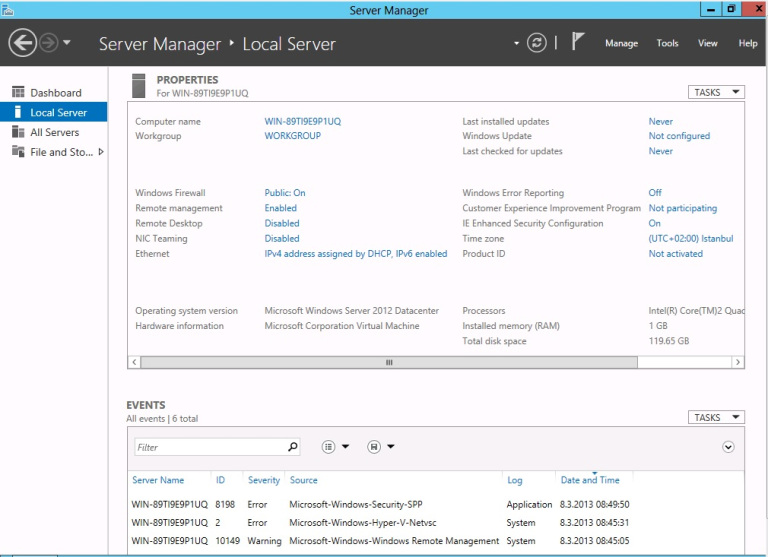The height and width of the screenshot is (557, 768).
Task: Open the Dashboard icon in sidebar
Action: (17, 93)
